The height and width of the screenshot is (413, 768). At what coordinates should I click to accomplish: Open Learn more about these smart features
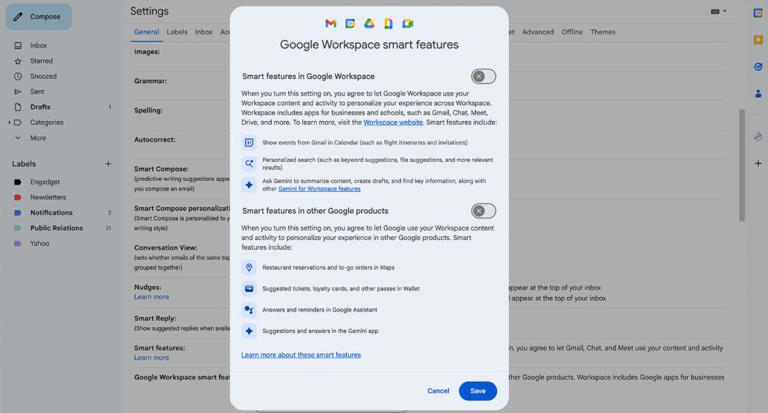[301, 355]
